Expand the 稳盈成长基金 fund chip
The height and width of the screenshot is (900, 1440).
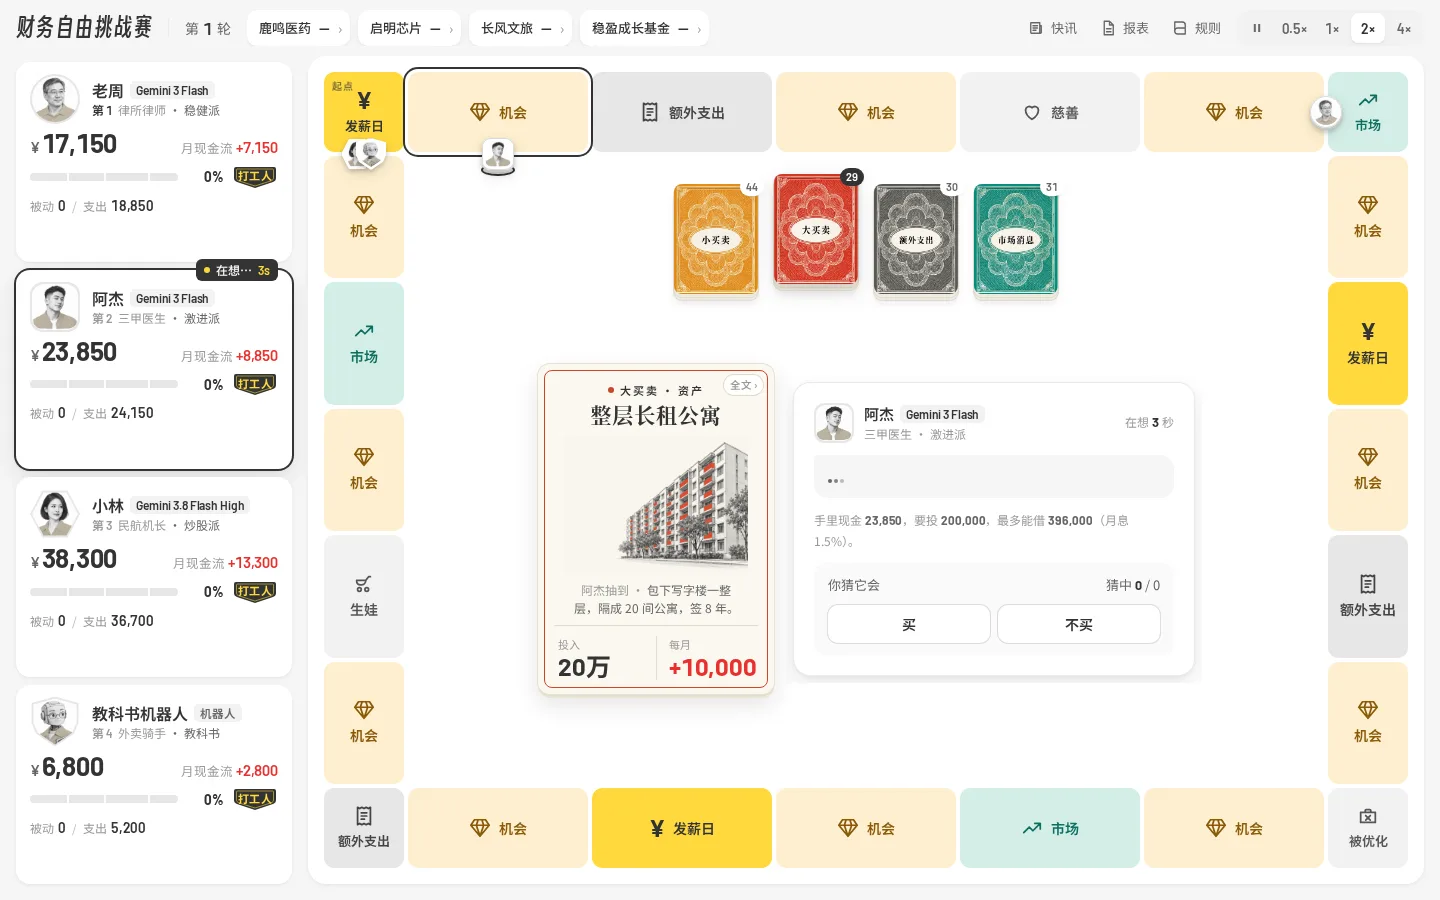pyautogui.click(x=645, y=28)
